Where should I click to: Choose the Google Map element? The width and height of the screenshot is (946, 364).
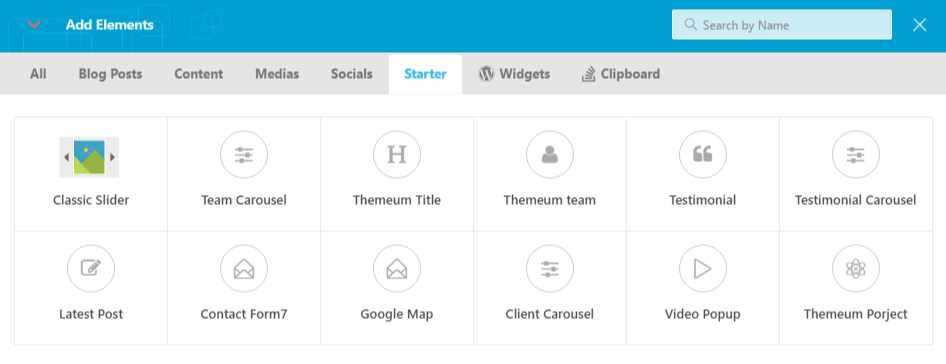point(397,288)
